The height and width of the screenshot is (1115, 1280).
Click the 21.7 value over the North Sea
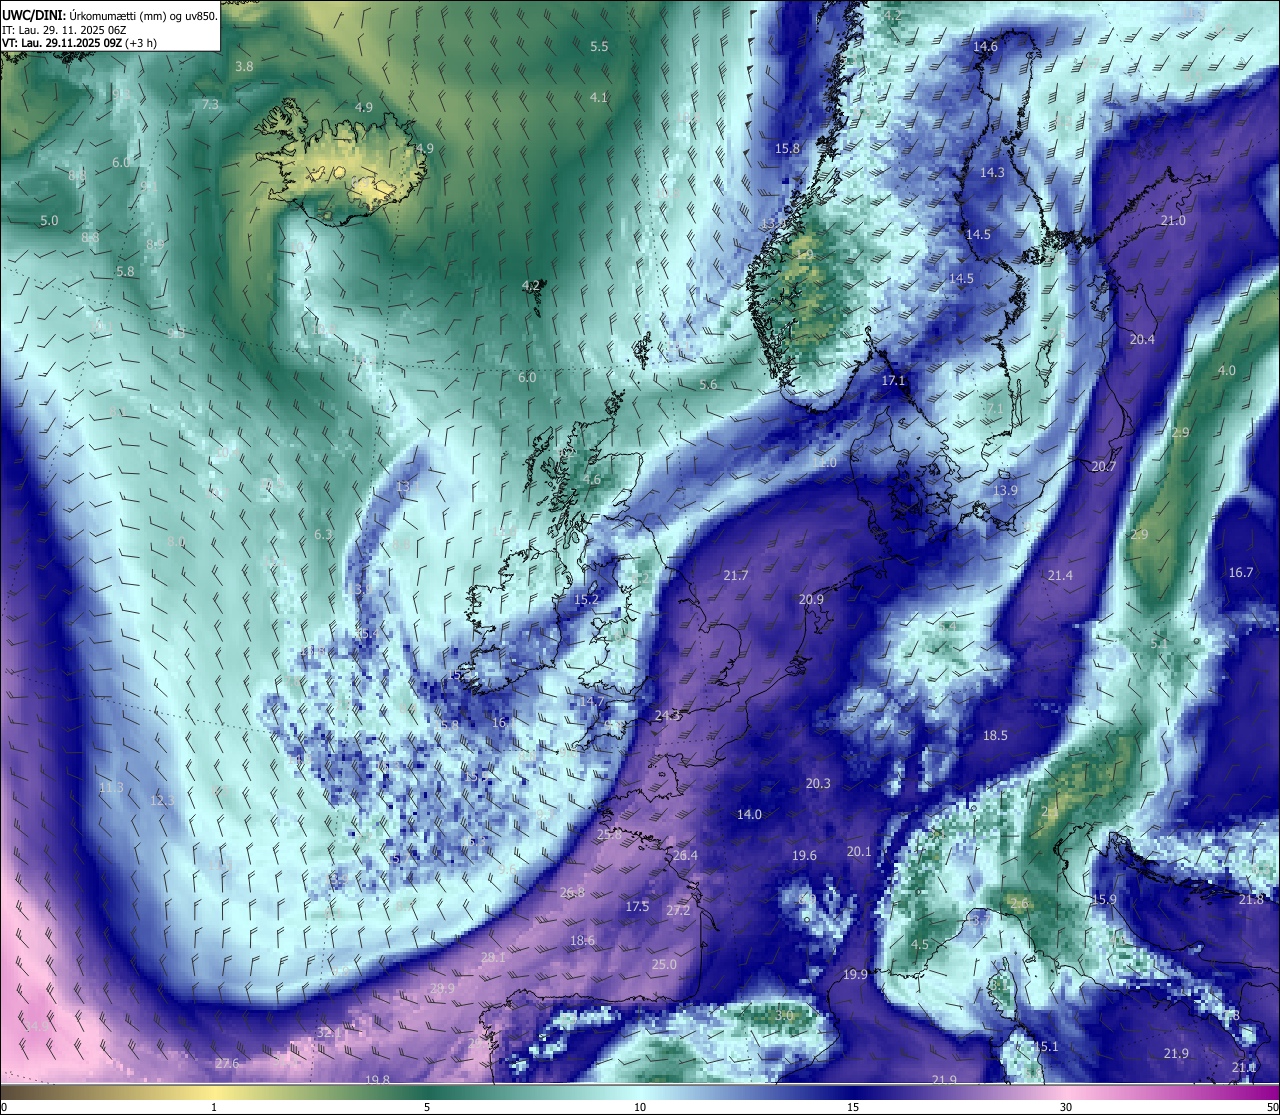(736, 576)
